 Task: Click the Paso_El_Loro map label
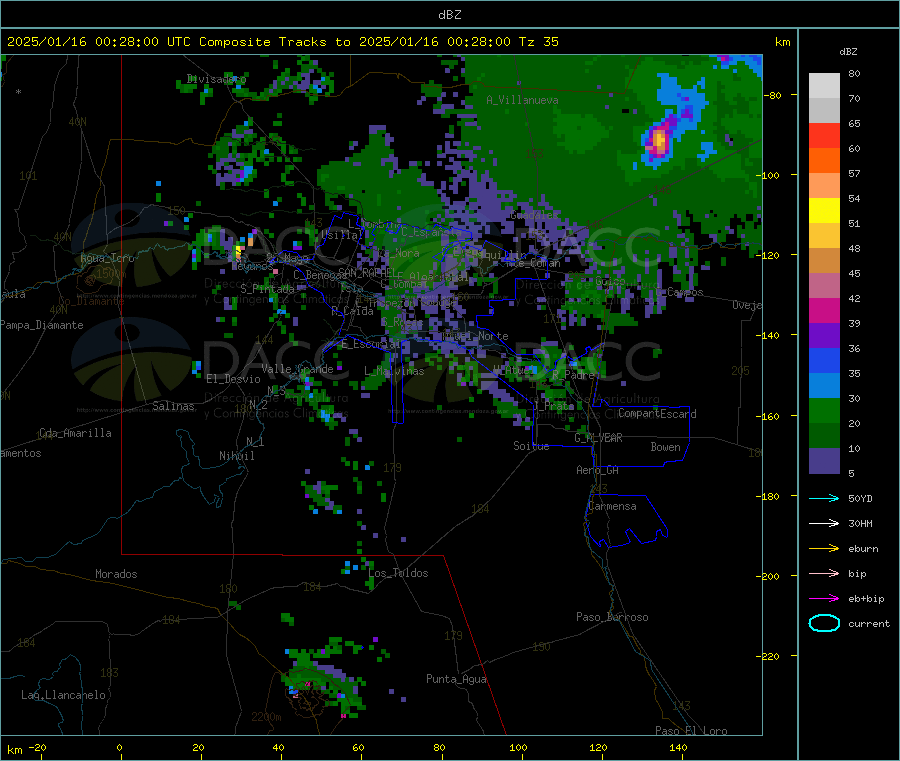[691, 731]
